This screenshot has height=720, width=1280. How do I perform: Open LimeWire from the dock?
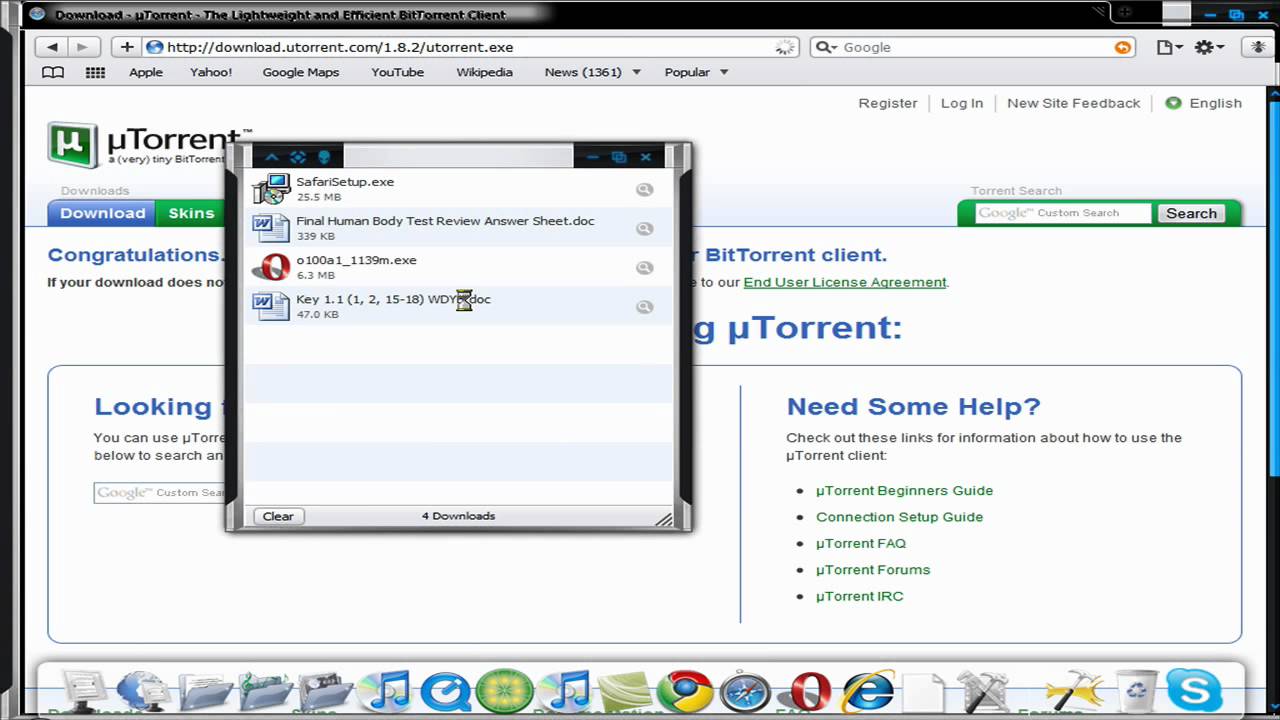click(x=504, y=692)
